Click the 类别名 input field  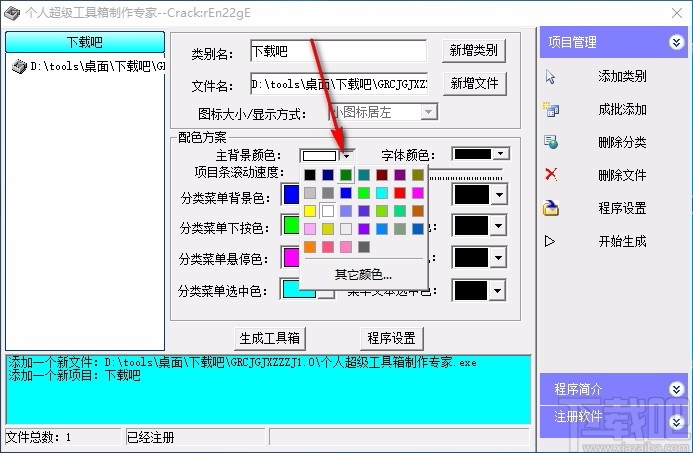point(339,51)
